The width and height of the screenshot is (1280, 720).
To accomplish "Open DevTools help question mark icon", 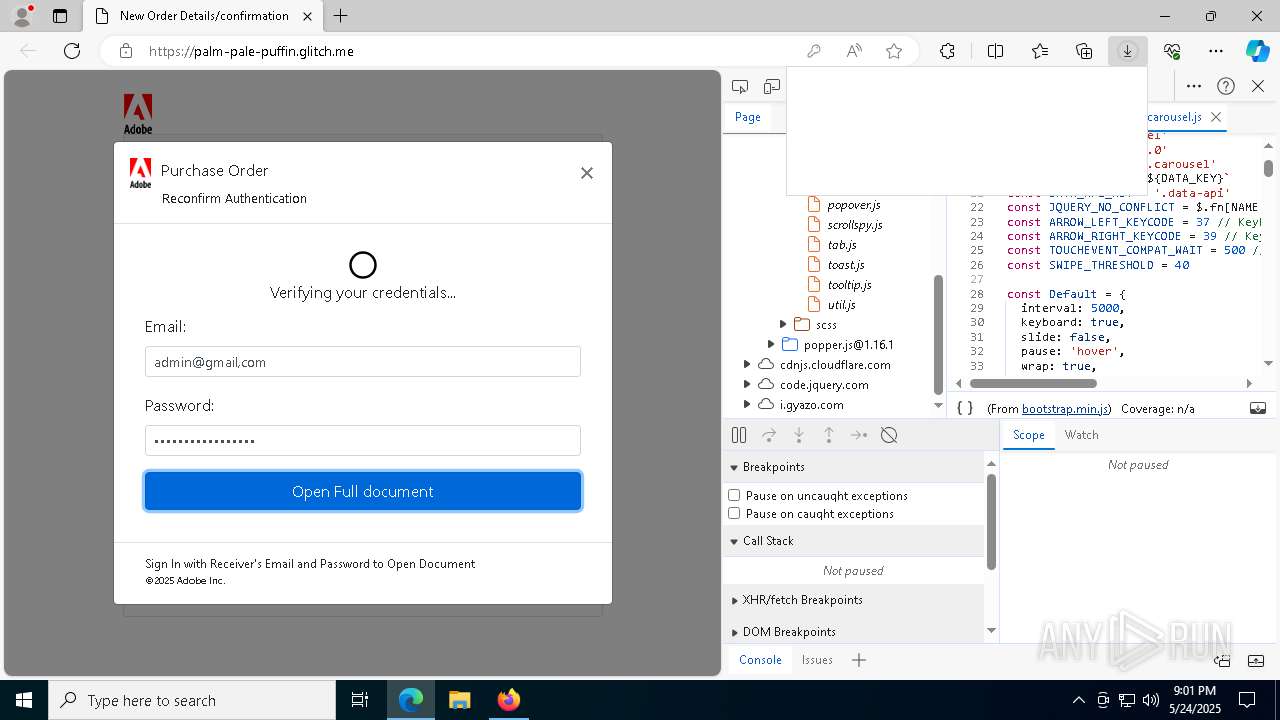I will pos(1226,86).
